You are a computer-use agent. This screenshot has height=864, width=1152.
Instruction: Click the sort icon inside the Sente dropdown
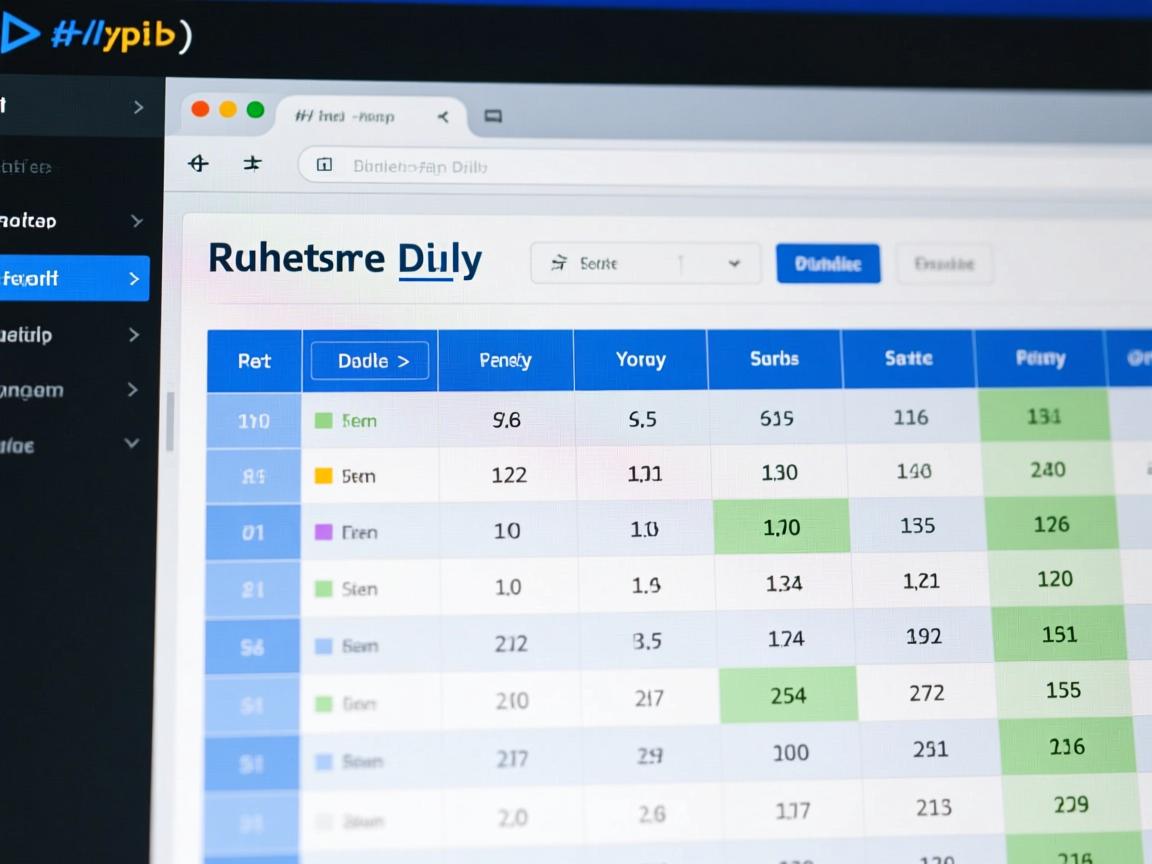coord(560,264)
